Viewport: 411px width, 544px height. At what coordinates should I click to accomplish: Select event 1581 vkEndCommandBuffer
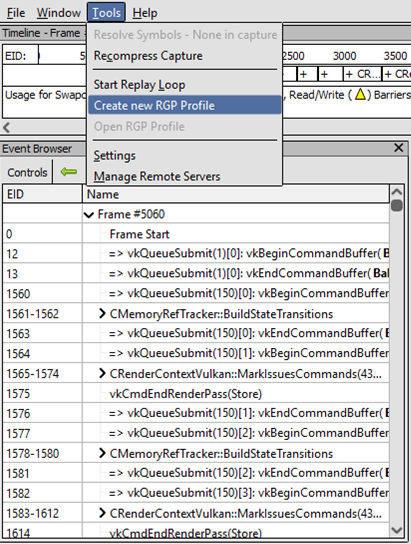(196, 473)
